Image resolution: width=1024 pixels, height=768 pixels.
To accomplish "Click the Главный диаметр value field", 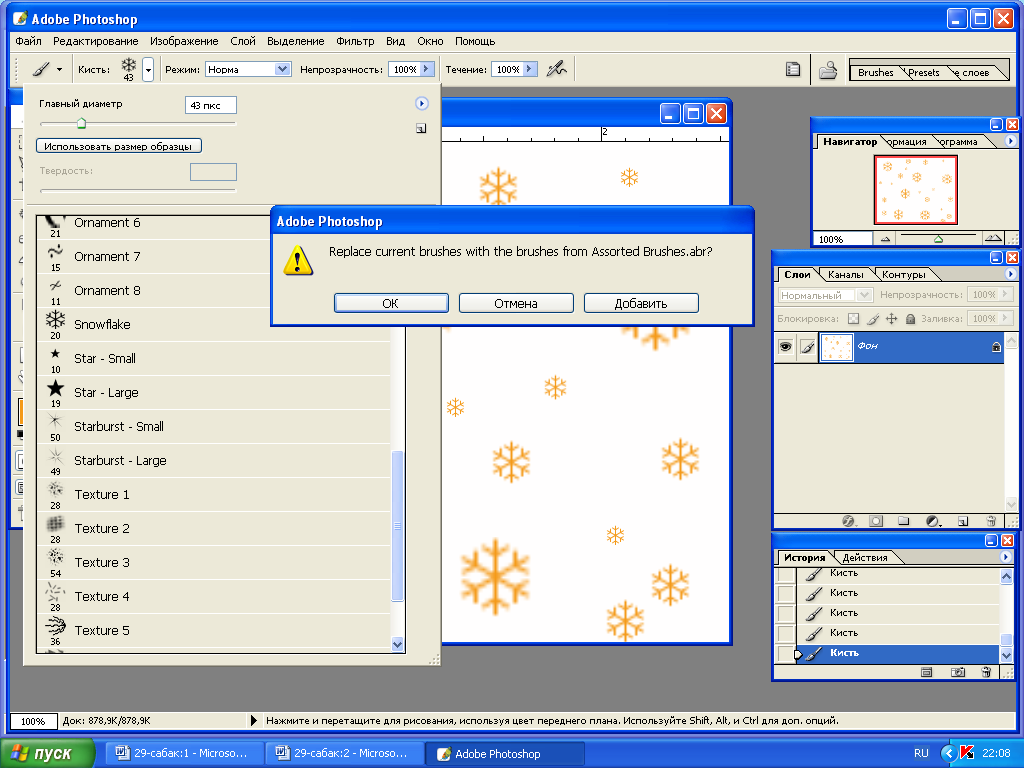I will tap(211, 105).
